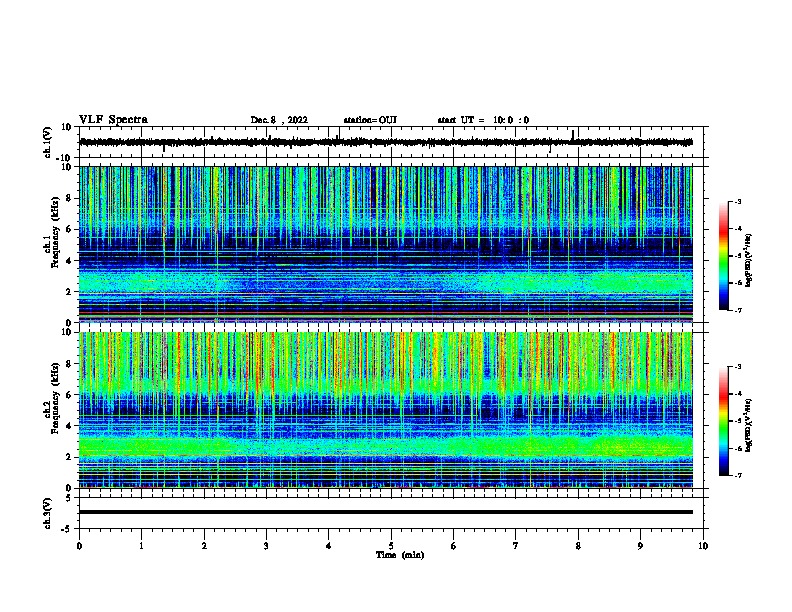Click the ch.1 spectrogram panel
792x612 pixels.
pyautogui.click(x=386, y=244)
